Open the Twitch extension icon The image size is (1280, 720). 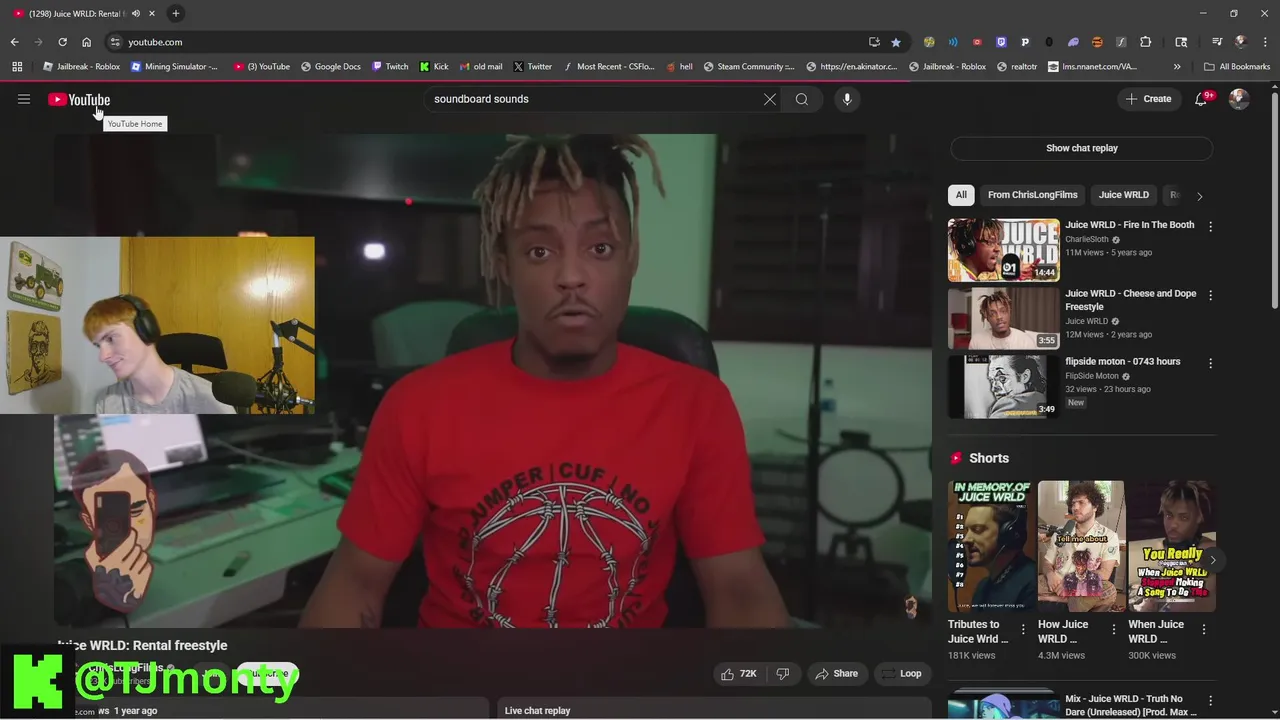tap(1001, 42)
